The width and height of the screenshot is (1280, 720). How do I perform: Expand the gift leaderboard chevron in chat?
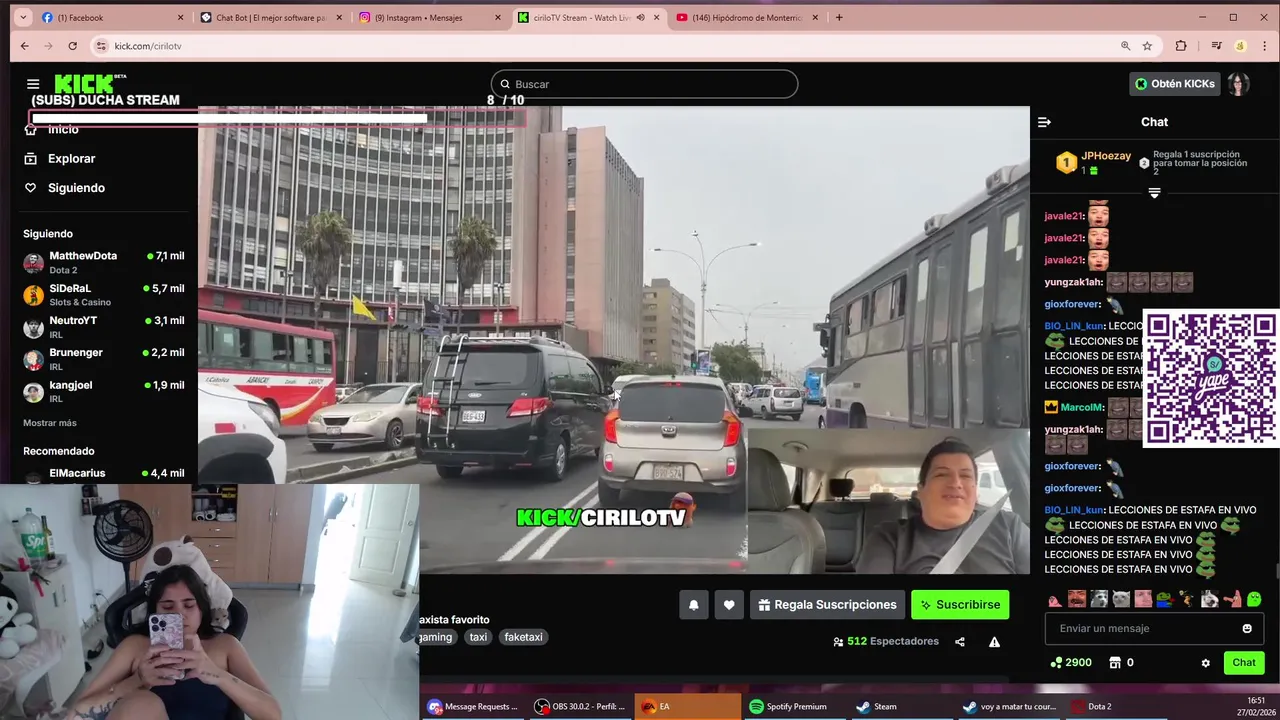[x=1154, y=192]
